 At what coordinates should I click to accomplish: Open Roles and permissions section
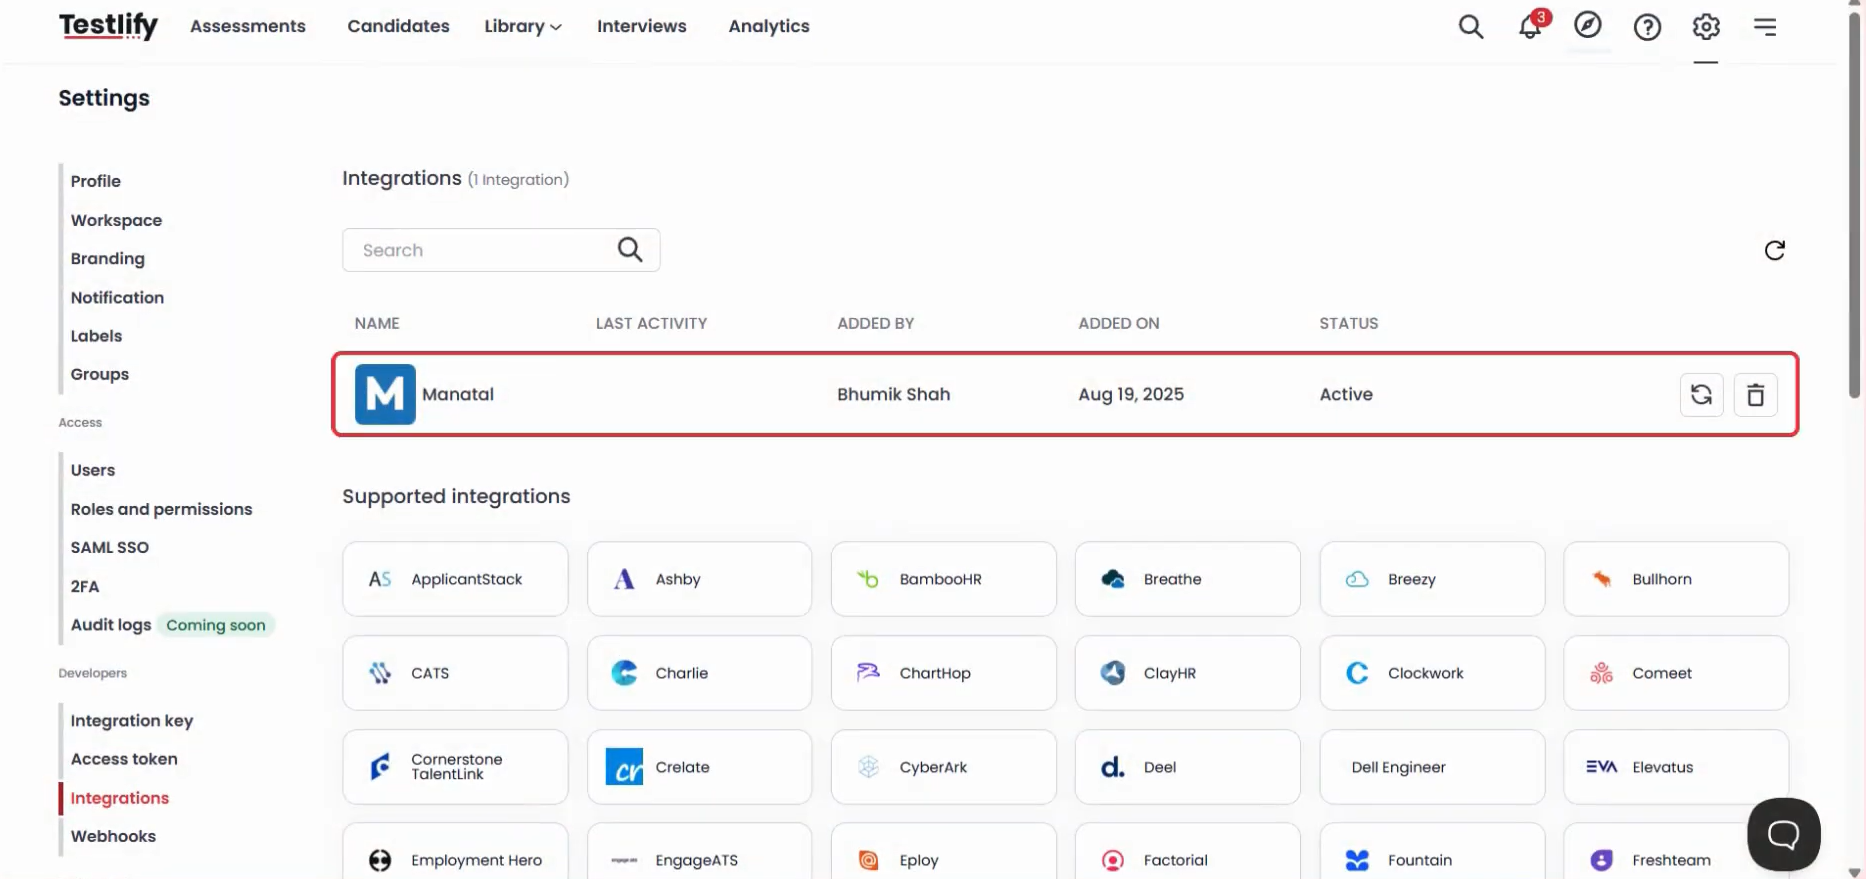pyautogui.click(x=161, y=509)
